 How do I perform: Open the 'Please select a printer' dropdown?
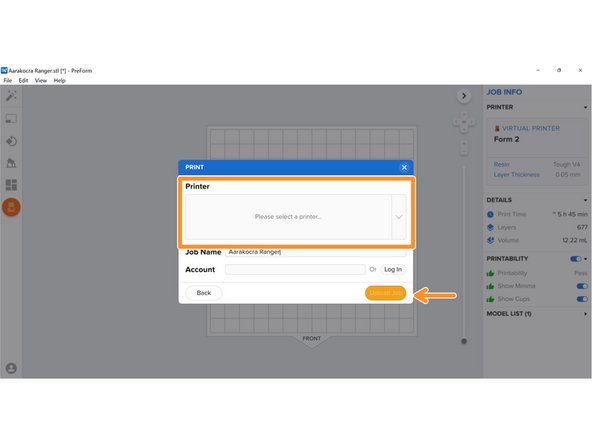[x=296, y=217]
